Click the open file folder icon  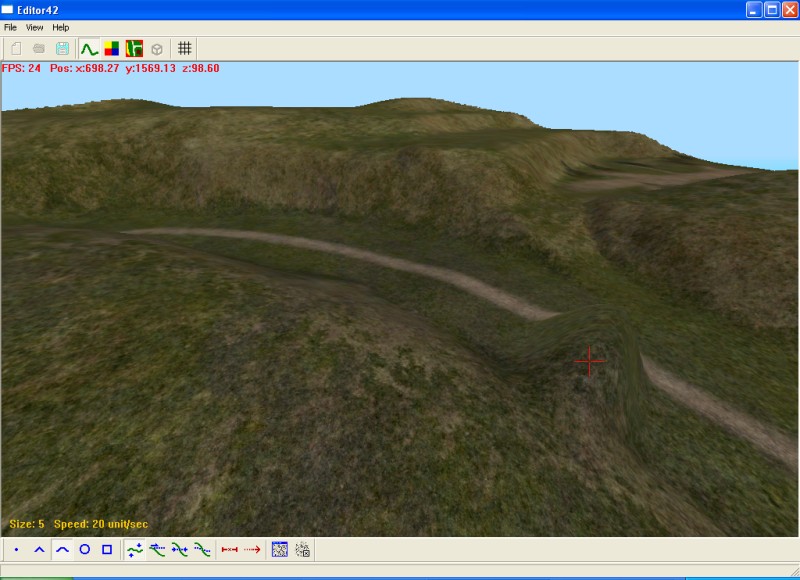pos(39,48)
